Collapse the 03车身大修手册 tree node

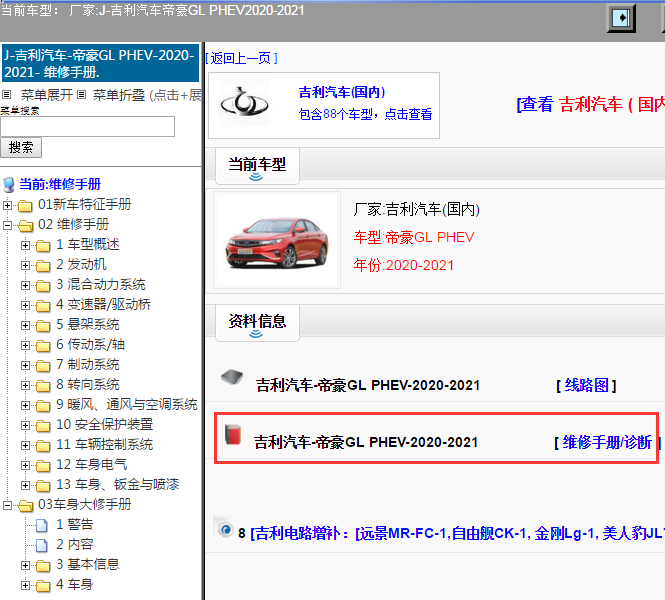(x=7, y=505)
